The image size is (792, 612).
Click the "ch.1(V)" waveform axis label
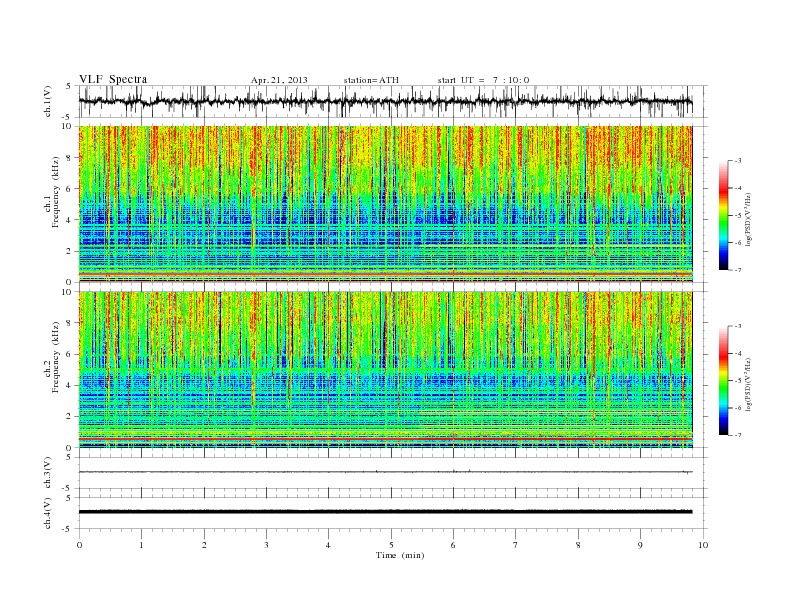pos(48,101)
